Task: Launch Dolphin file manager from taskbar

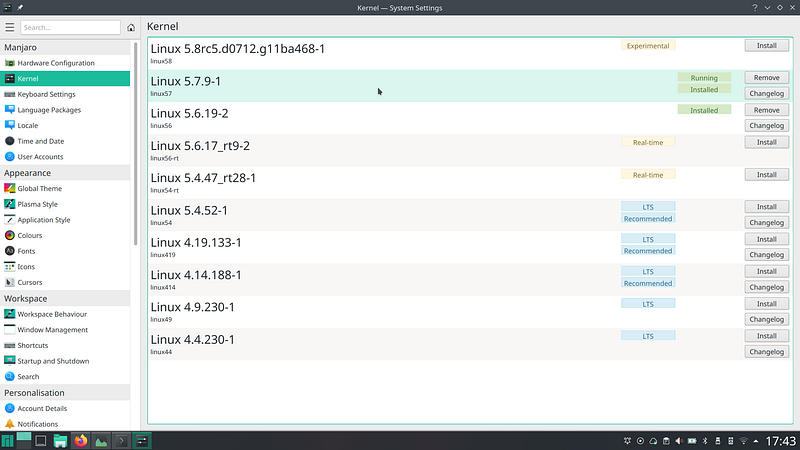Action: (x=60, y=441)
